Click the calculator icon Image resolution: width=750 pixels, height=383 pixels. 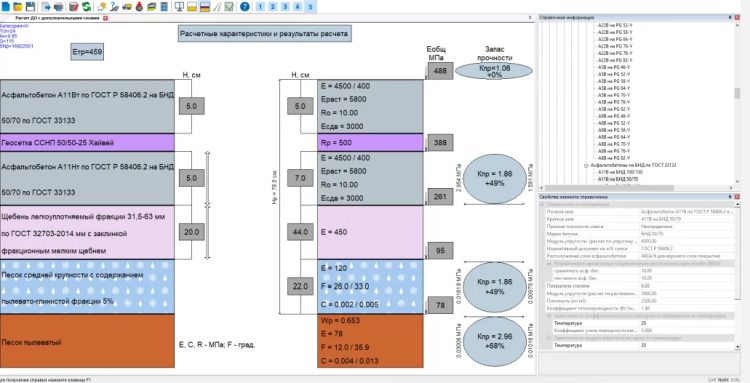164,7
